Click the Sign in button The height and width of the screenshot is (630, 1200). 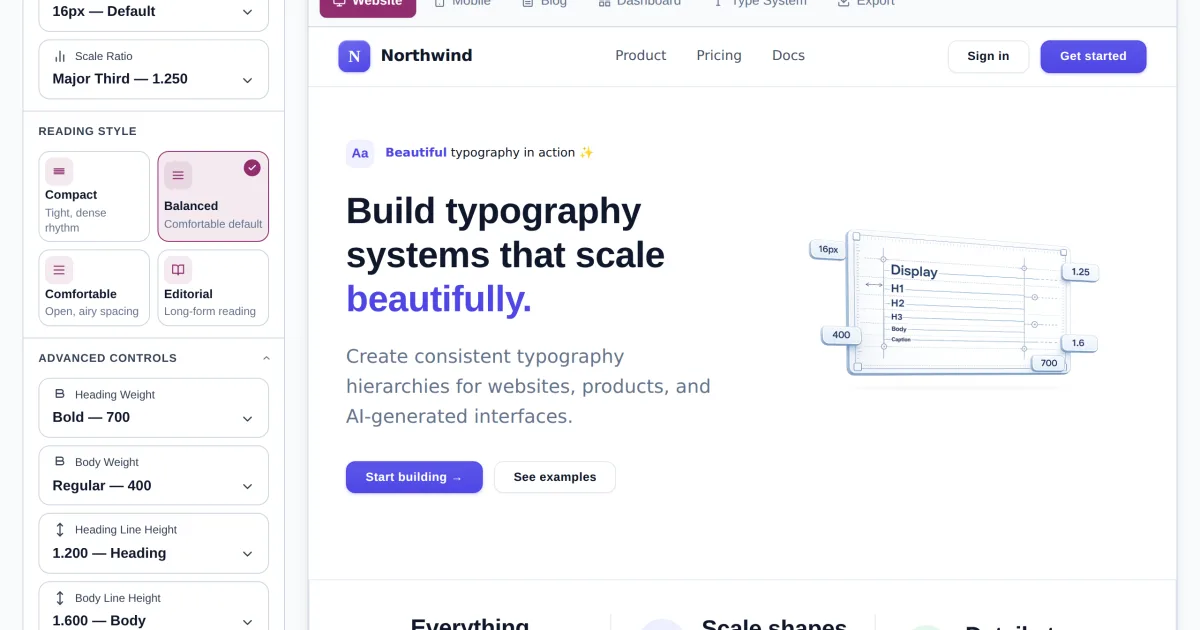coord(988,56)
